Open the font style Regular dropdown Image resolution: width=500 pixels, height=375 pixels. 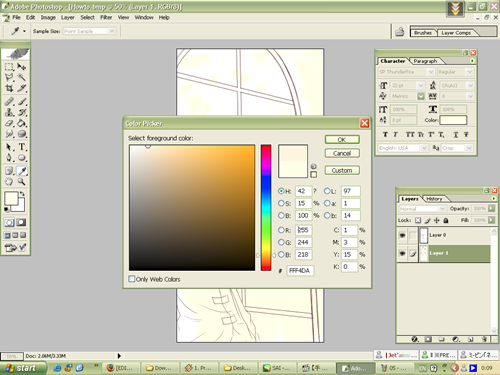(x=455, y=72)
